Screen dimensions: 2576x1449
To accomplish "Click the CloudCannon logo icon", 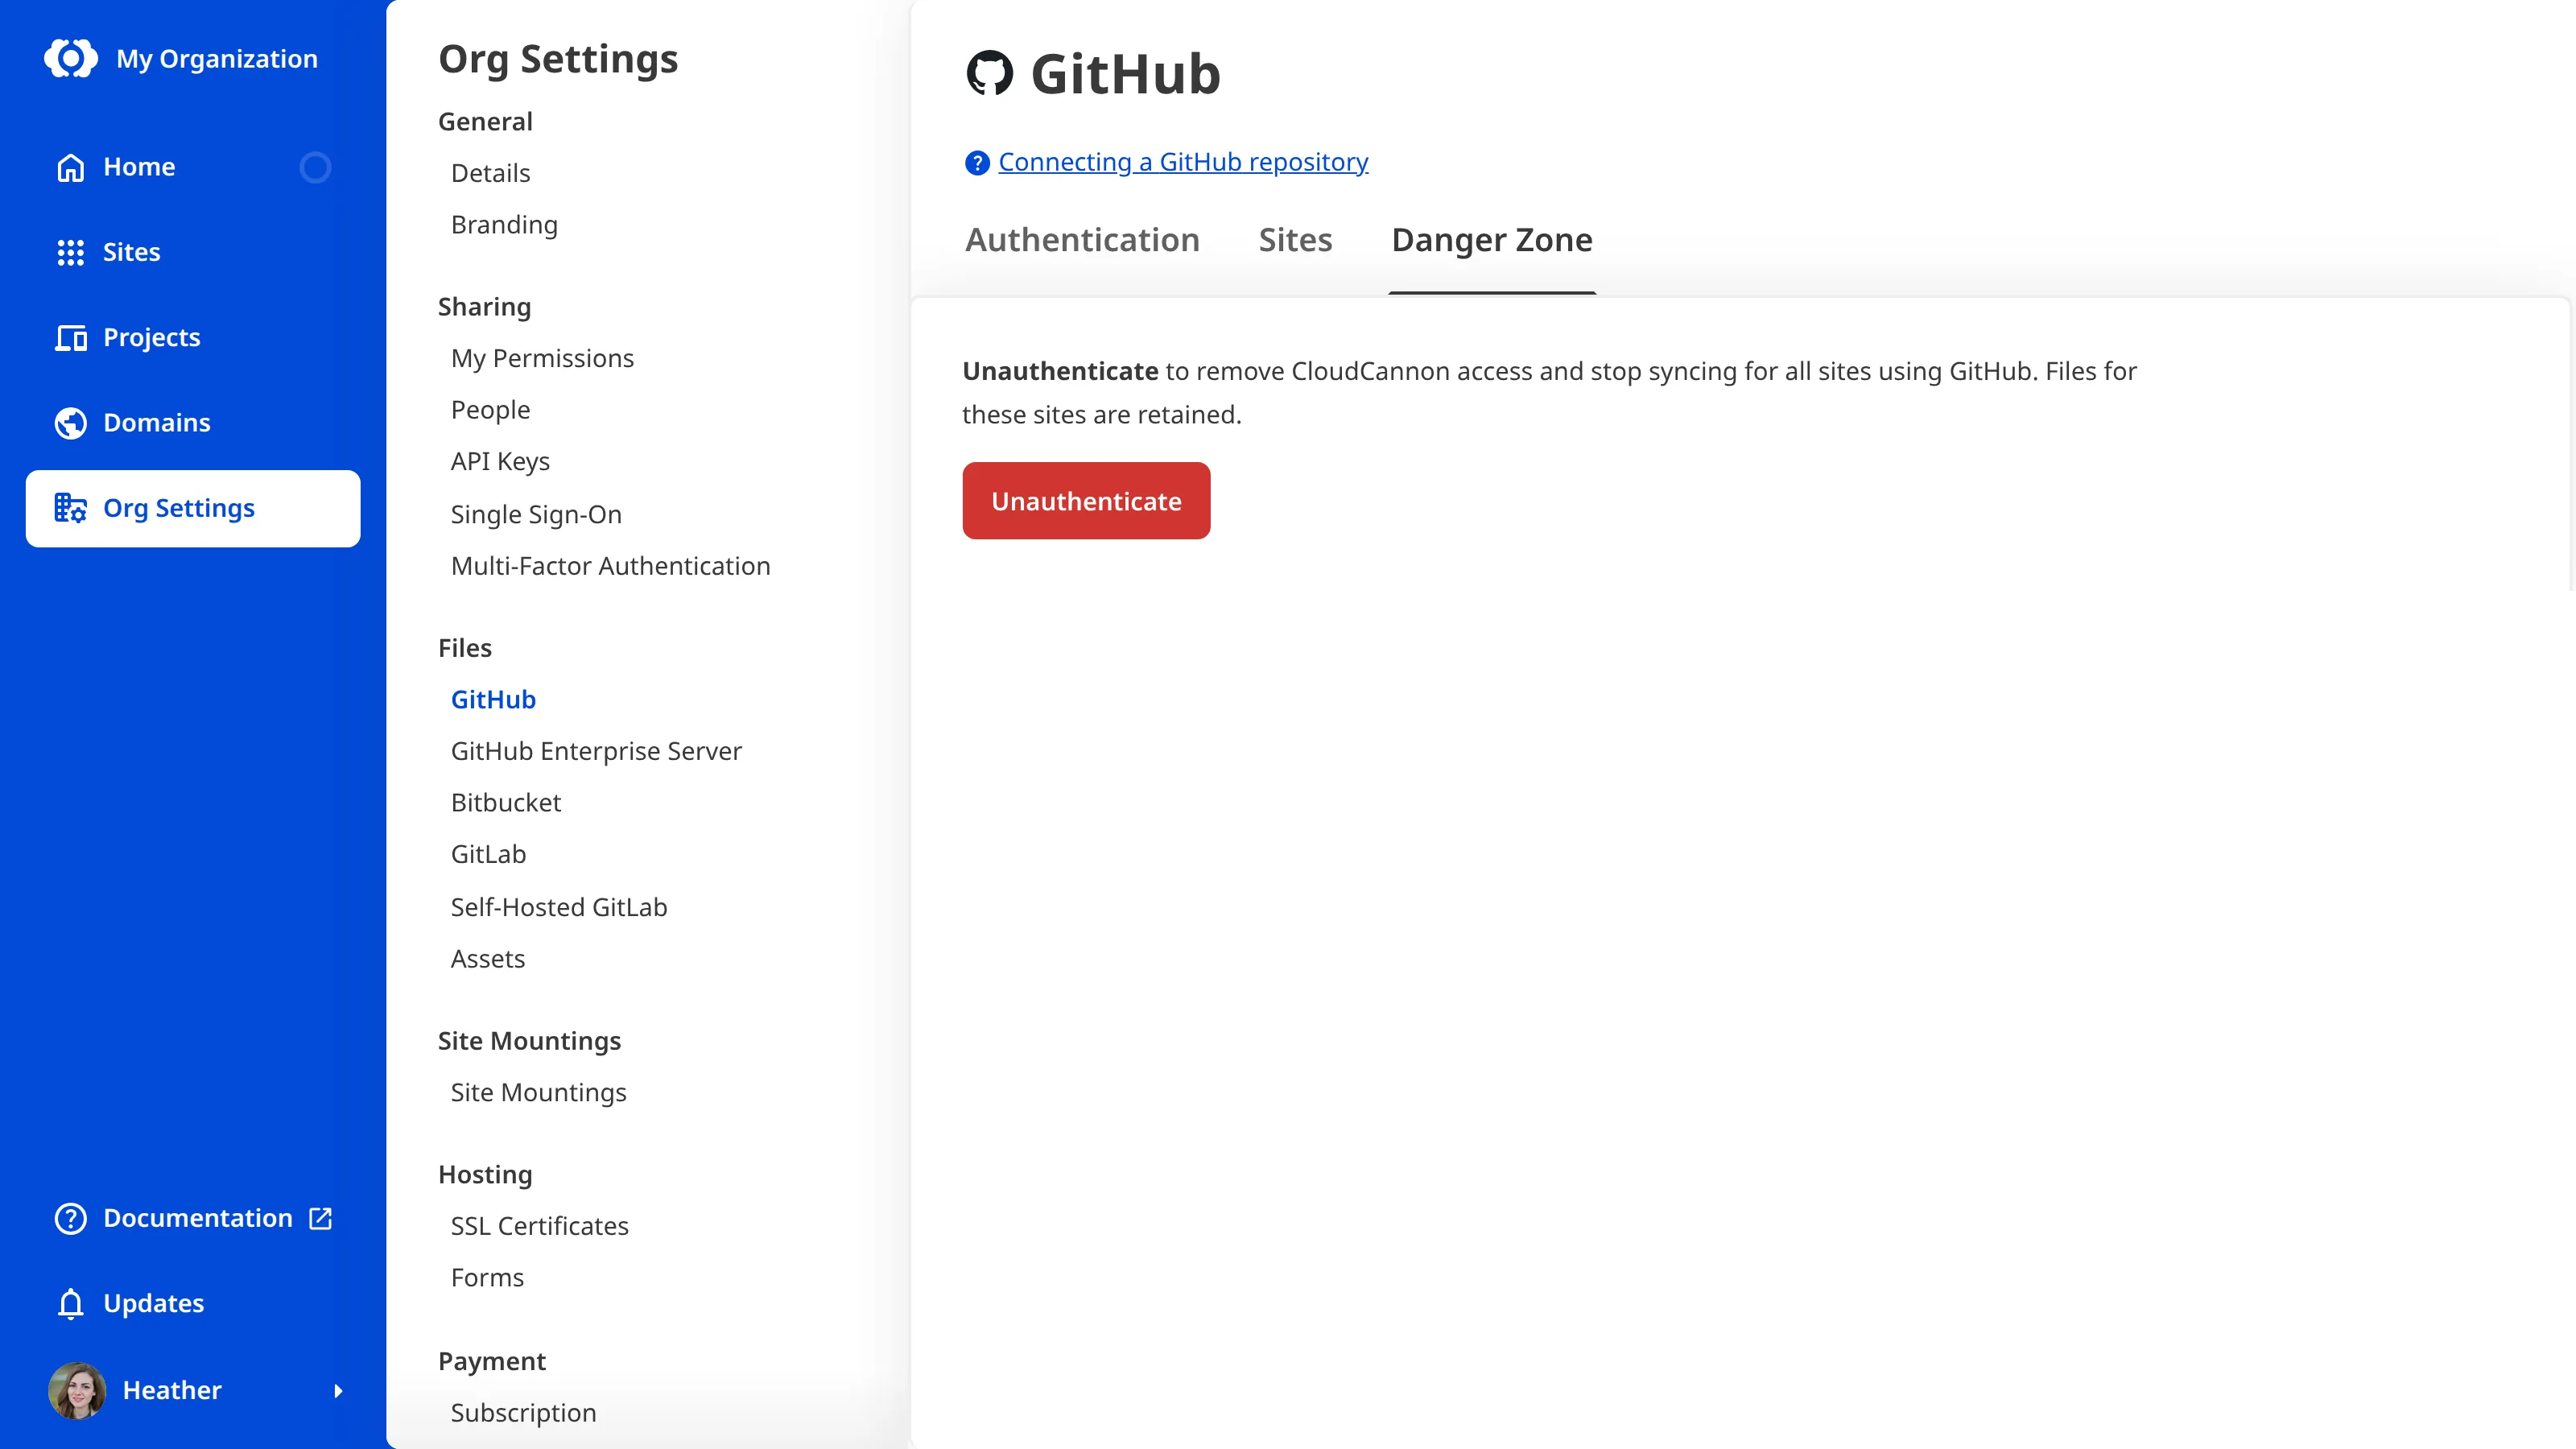I will click(71, 59).
